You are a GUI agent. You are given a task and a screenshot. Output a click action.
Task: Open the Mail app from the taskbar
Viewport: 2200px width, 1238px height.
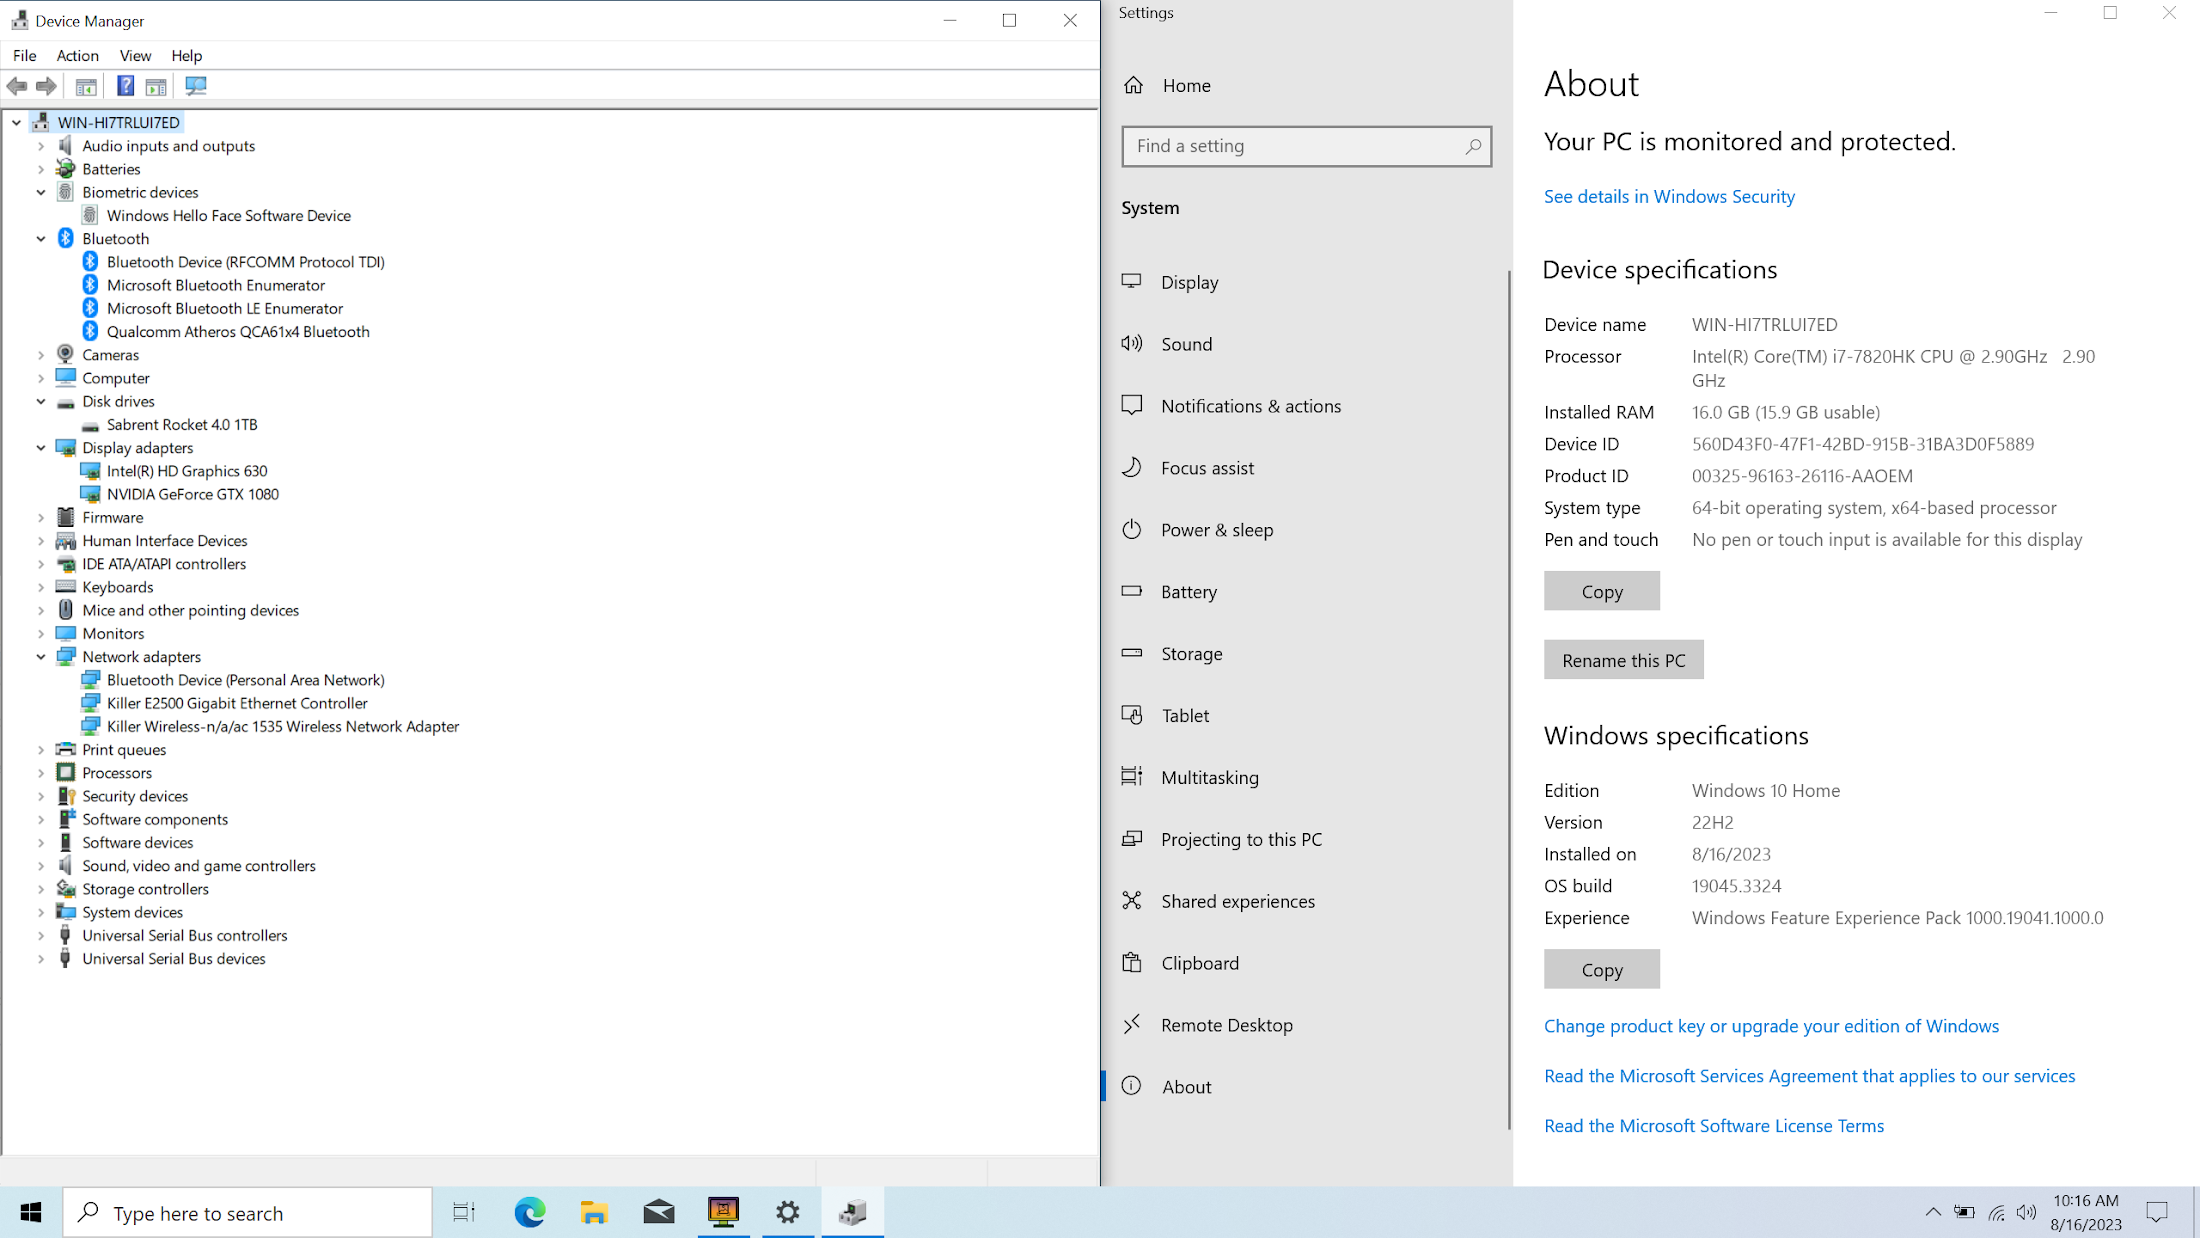click(659, 1212)
